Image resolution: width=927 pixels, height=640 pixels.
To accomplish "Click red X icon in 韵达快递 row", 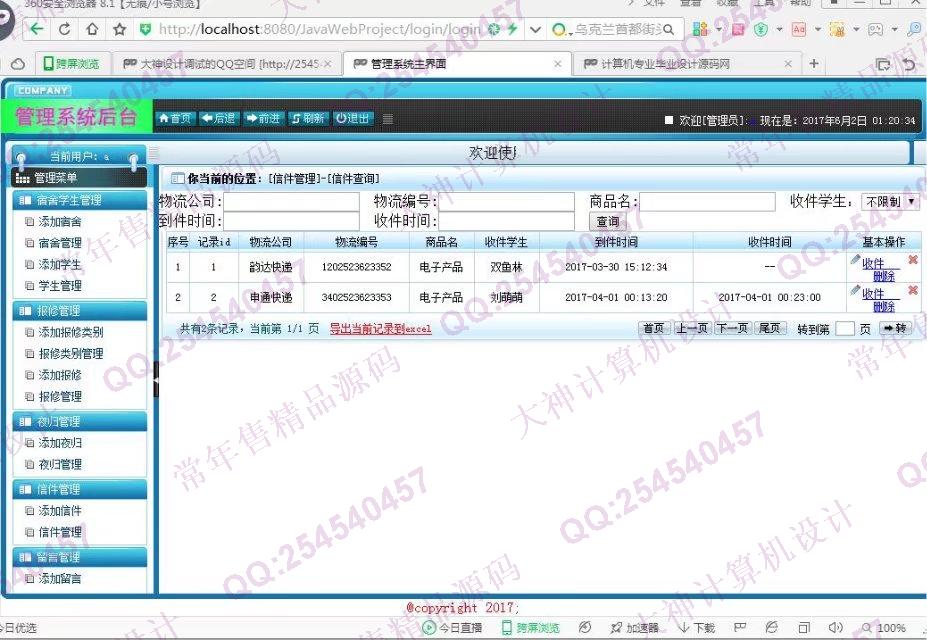I will [x=913, y=259].
